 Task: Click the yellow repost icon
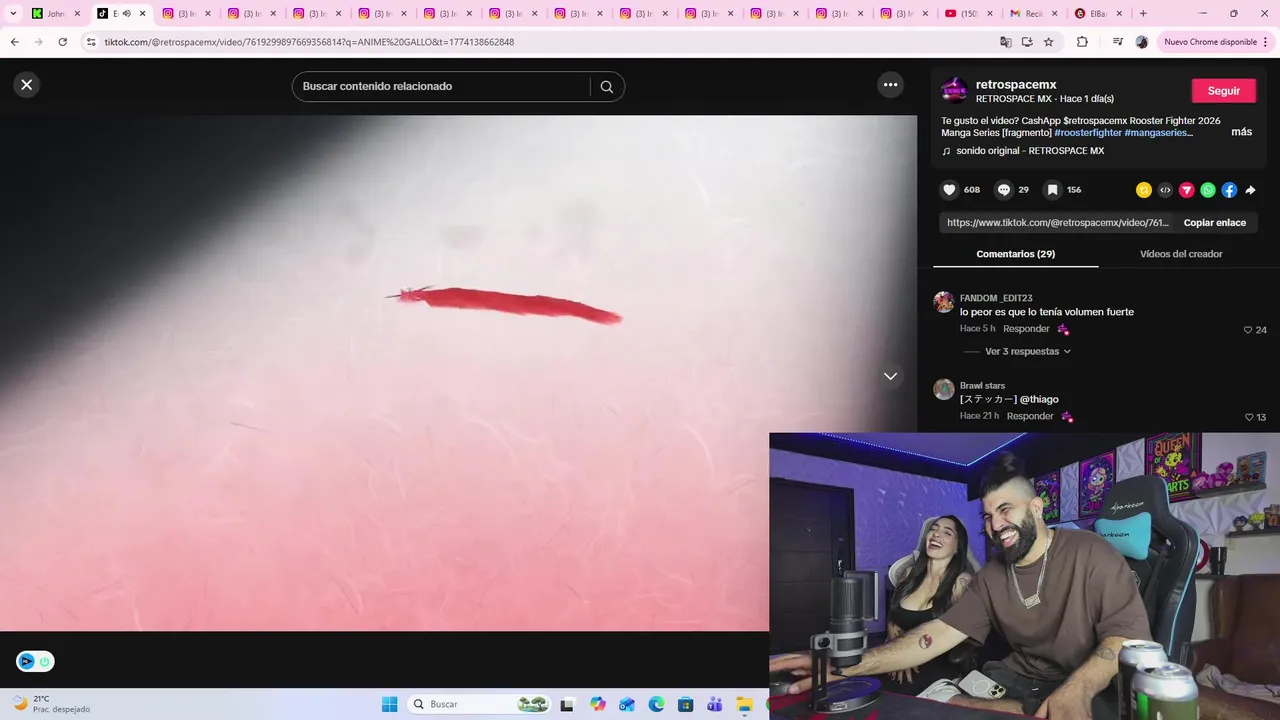(1144, 190)
